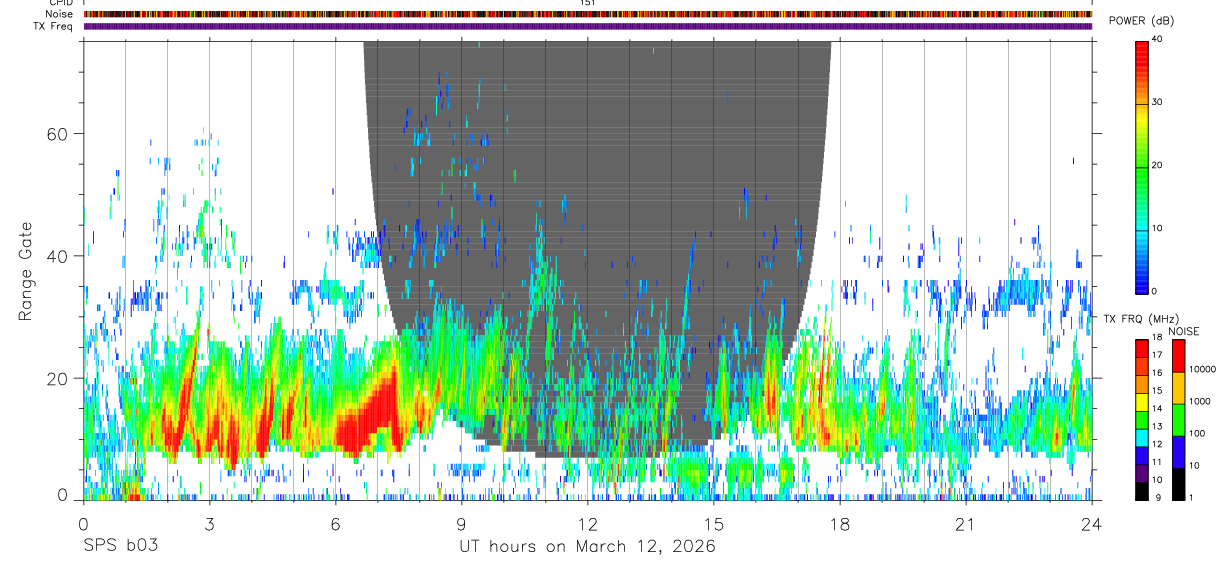
Task: Click TX FRQ legend value '16'
Action: click(x=1159, y=373)
